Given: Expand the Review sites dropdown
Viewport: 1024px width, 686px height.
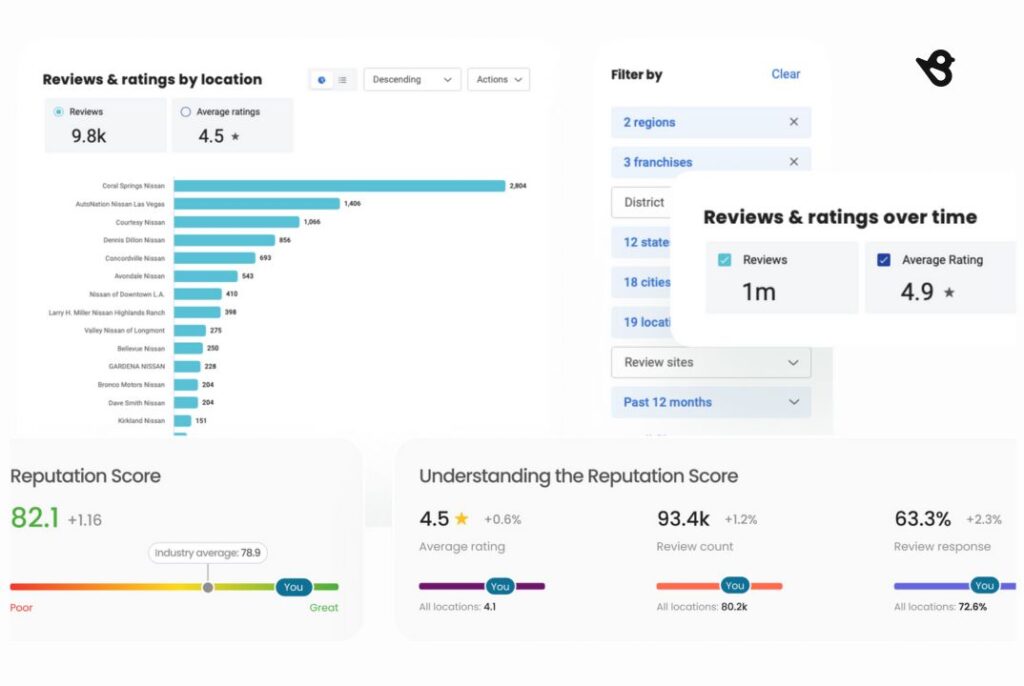Looking at the screenshot, I should click(710, 362).
